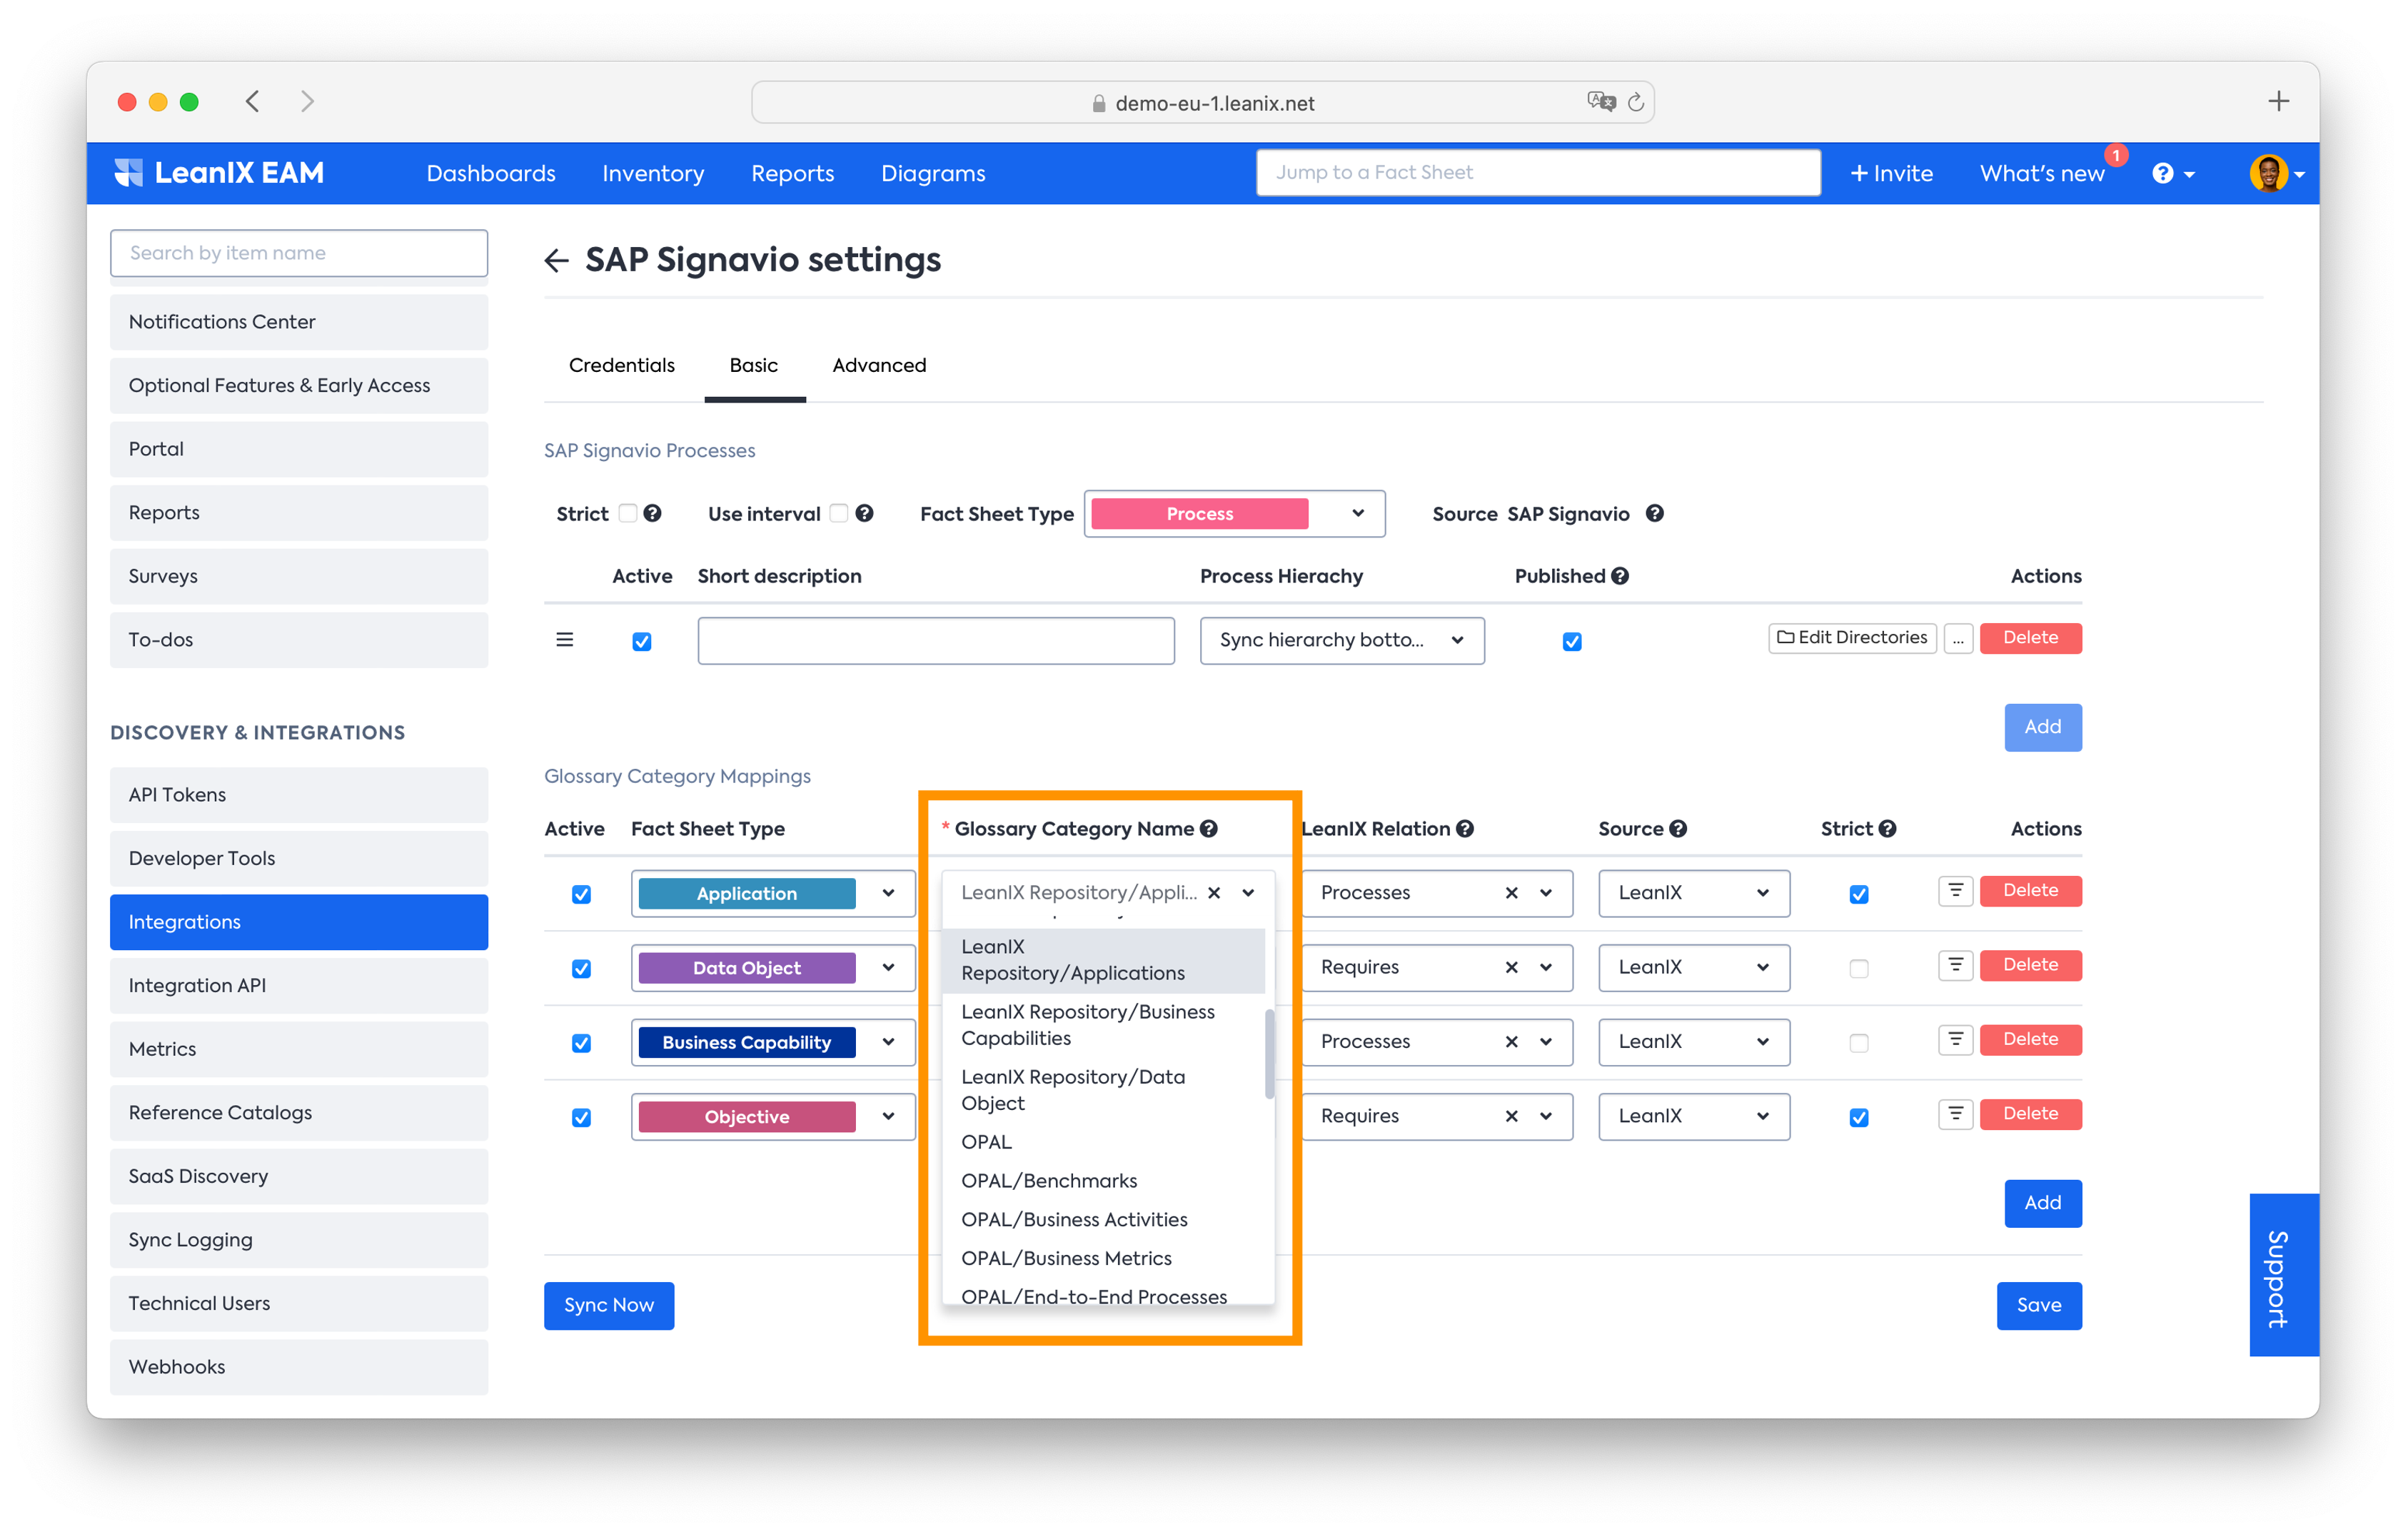Open the Requires relation dropdown in Objective row
This screenshot has height=1534, width=2408.
click(x=1437, y=1116)
